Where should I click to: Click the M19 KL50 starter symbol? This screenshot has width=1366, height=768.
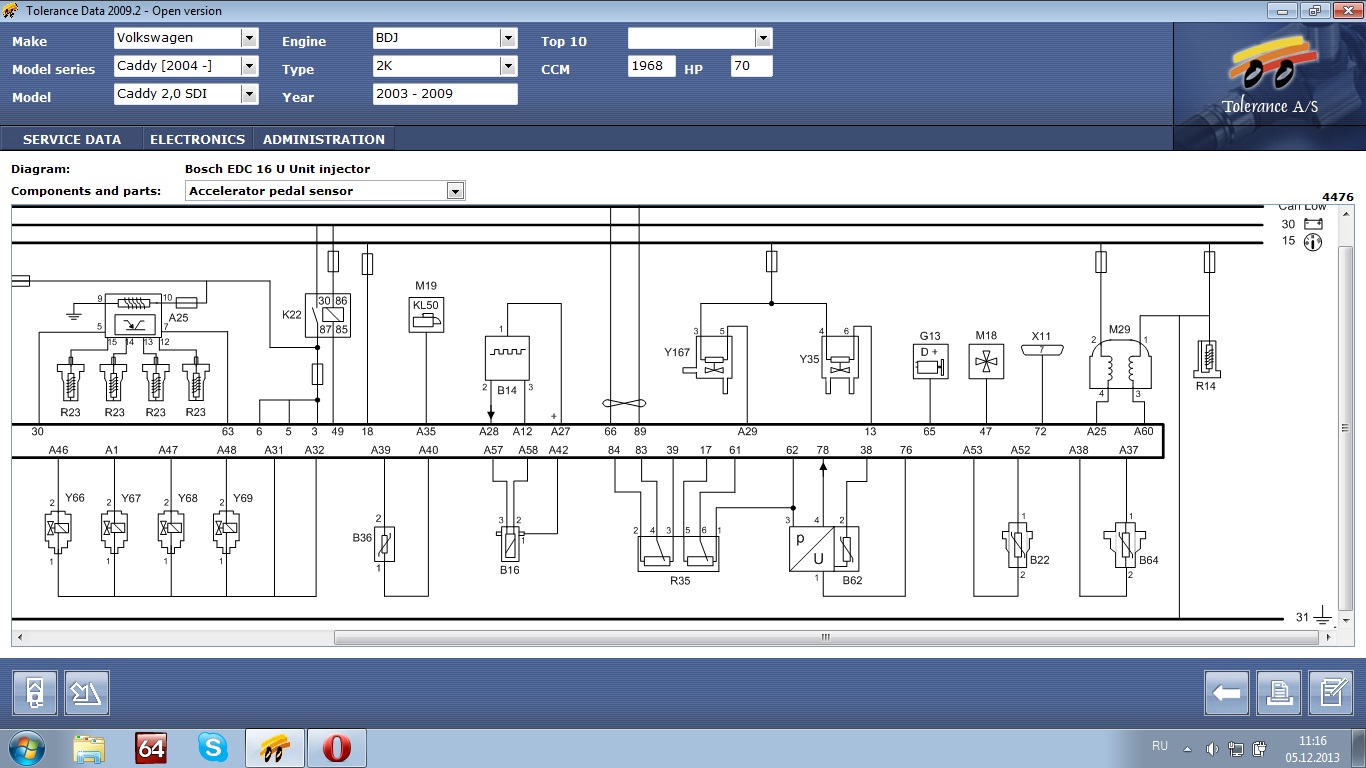(426, 315)
